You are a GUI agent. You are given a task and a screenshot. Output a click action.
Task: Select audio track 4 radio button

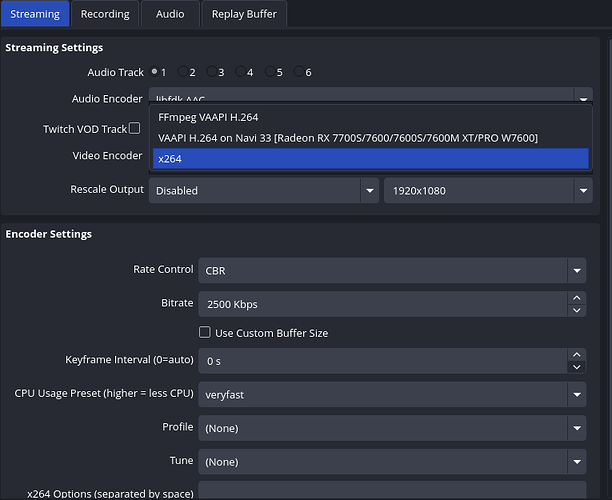[x=241, y=72]
